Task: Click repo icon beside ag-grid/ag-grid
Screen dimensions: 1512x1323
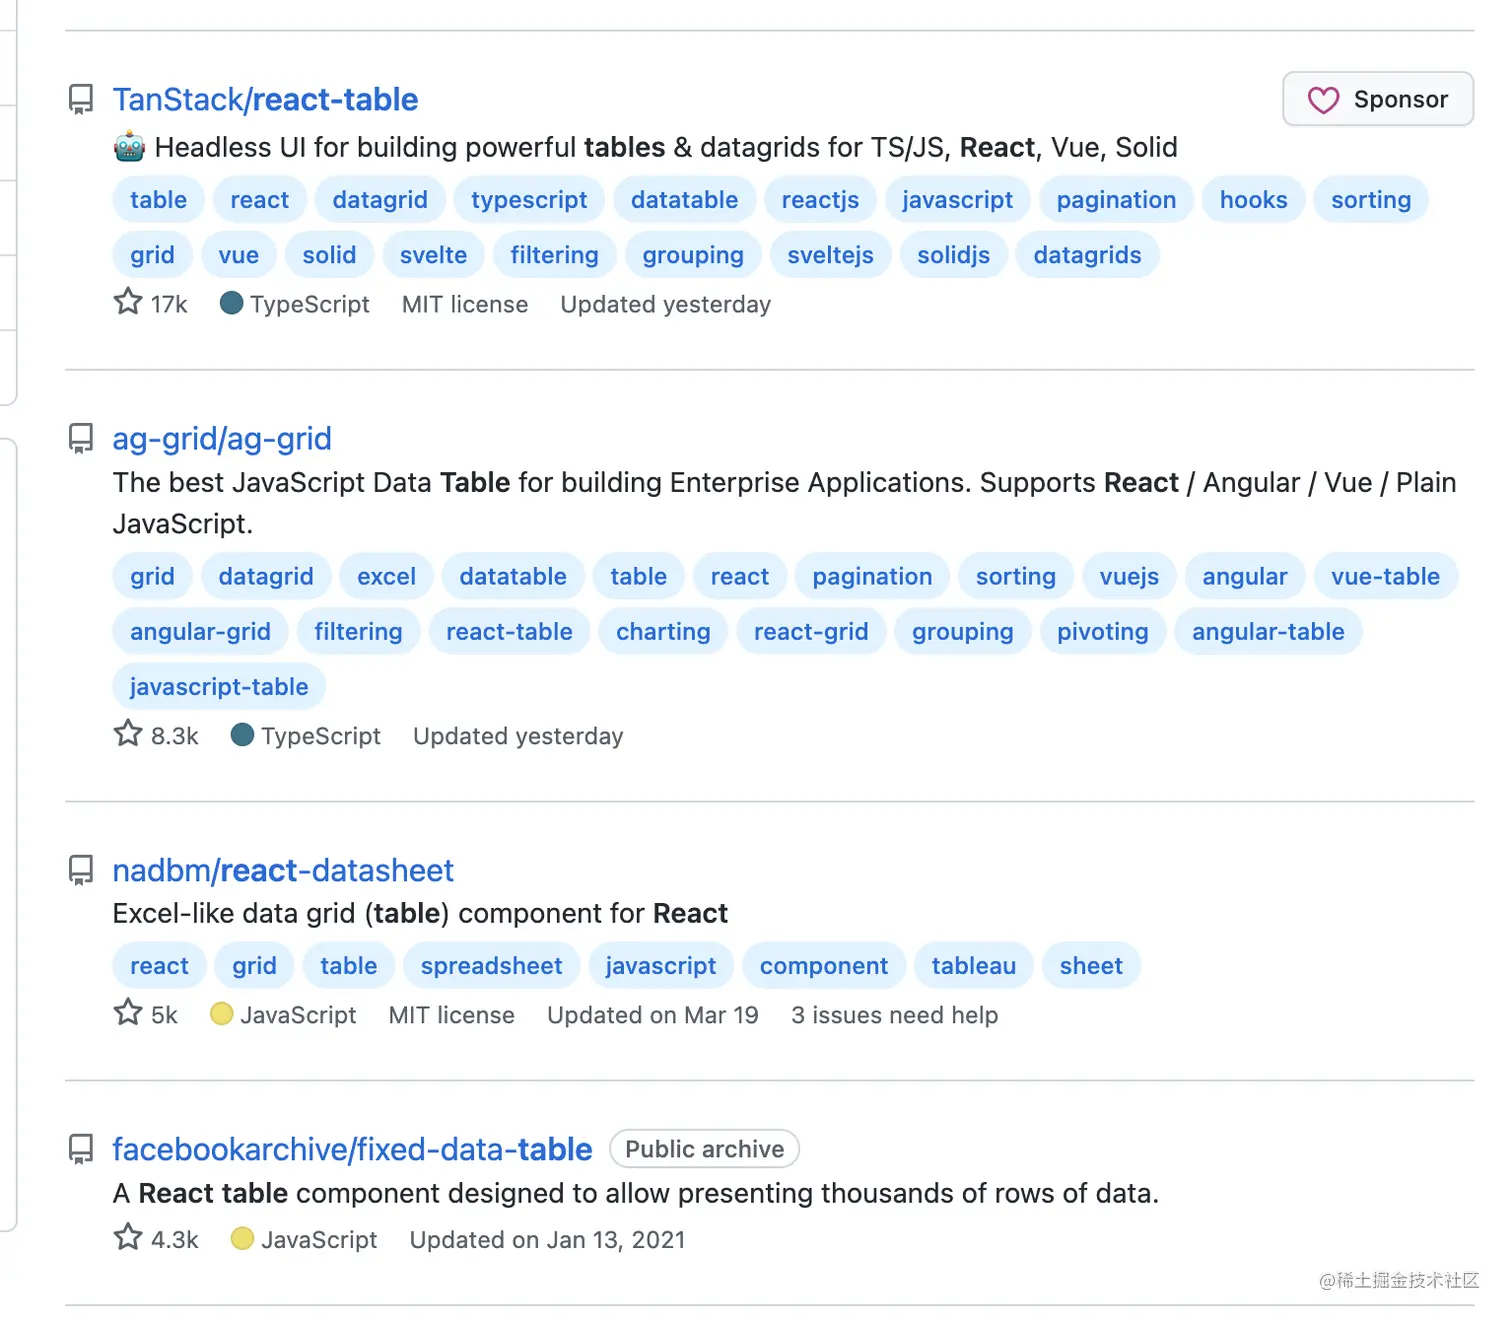Action: [x=81, y=438]
